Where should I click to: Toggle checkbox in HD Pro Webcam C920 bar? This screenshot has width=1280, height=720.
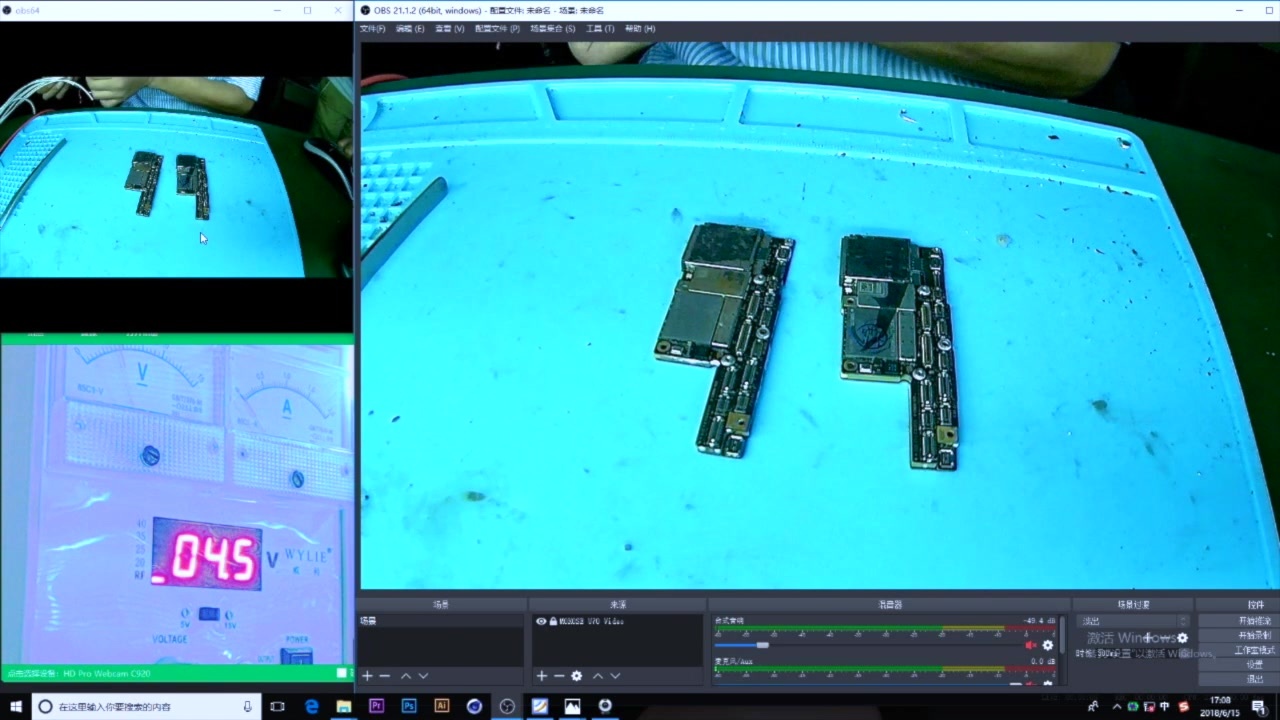(342, 673)
